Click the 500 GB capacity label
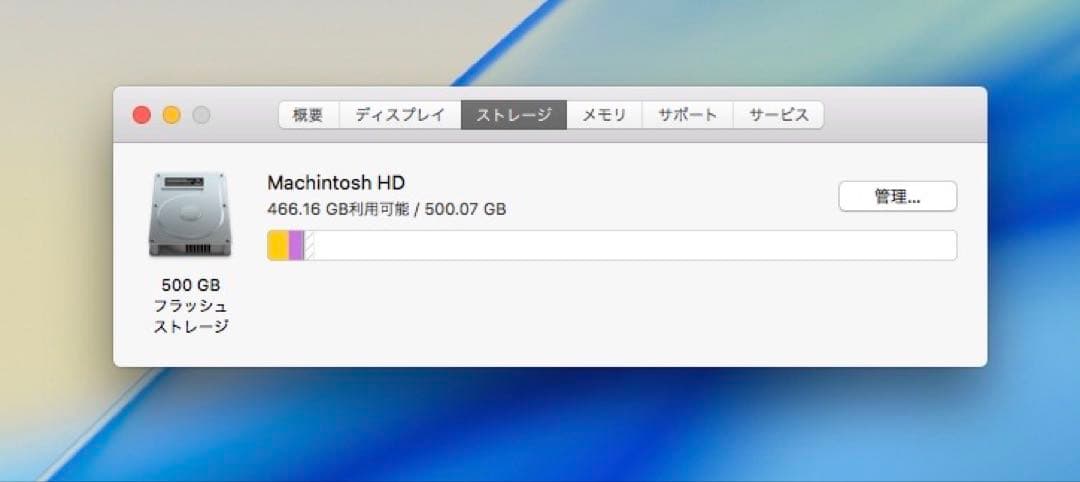Viewport: 1080px width, 482px height. (191, 285)
